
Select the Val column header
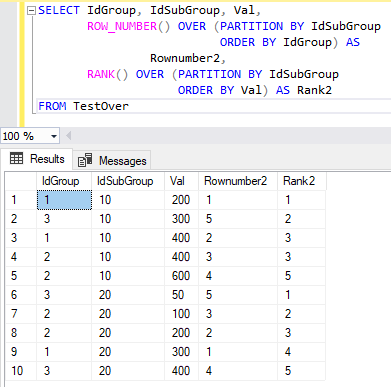181,181
